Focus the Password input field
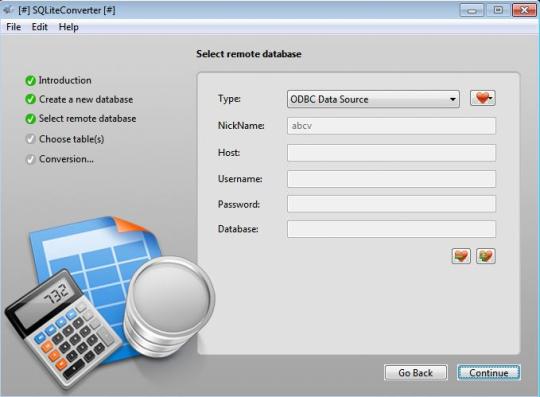Screen dimensions: 540x397 coord(392,204)
